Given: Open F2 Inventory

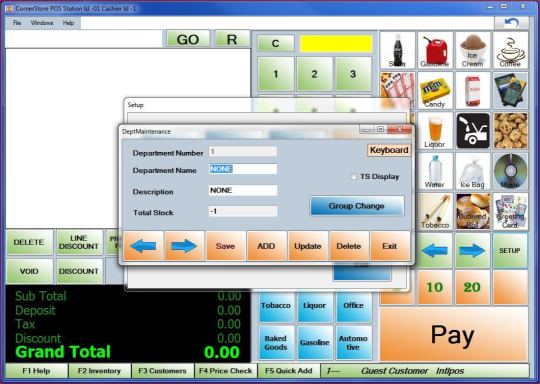Looking at the screenshot, I should coord(100,371).
